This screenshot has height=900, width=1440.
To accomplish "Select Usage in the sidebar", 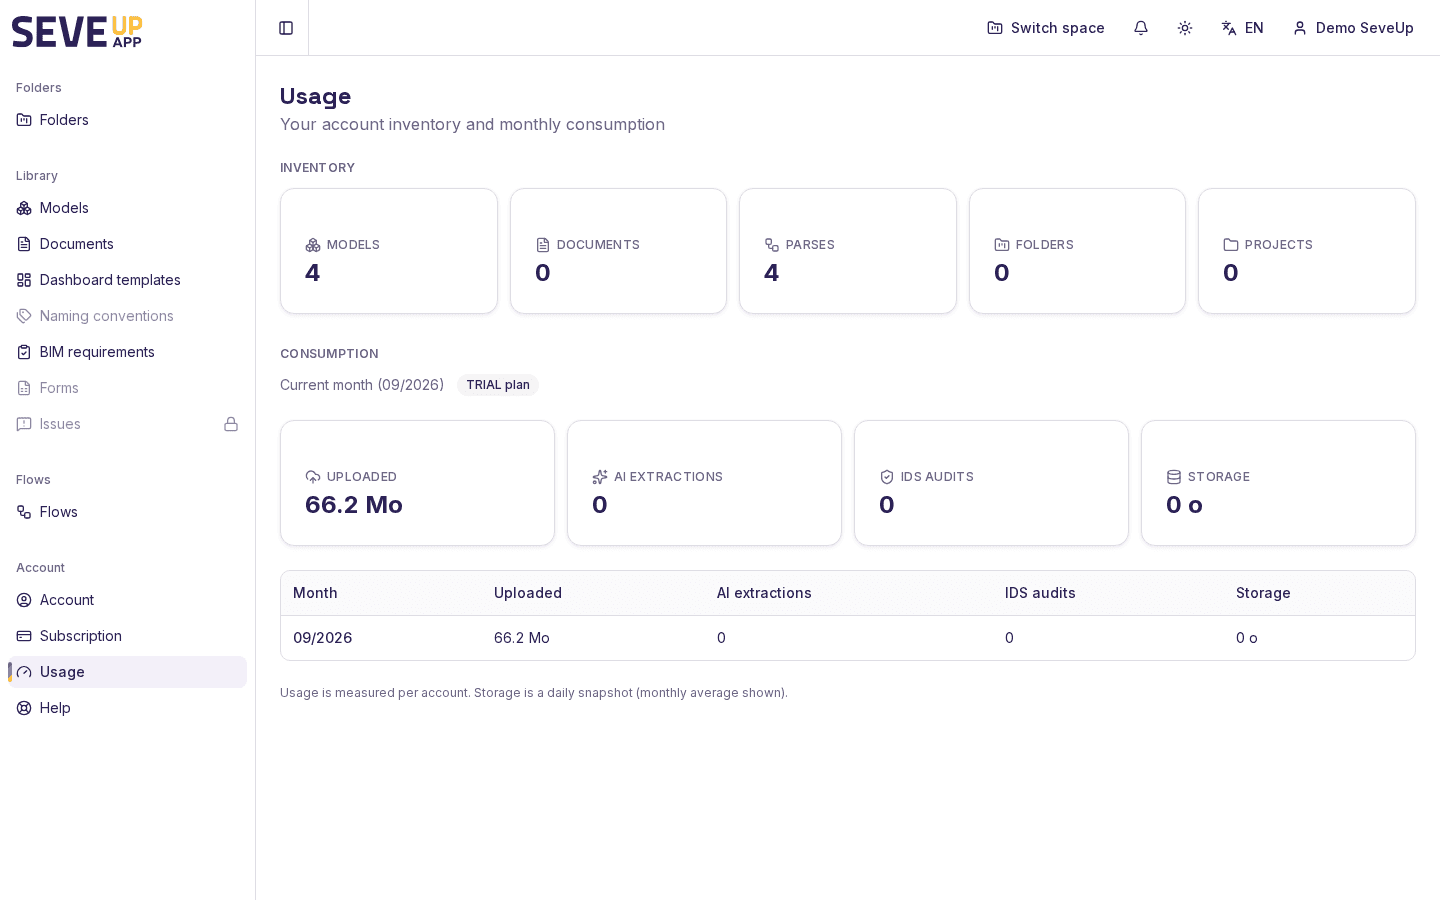I will pos(127,672).
